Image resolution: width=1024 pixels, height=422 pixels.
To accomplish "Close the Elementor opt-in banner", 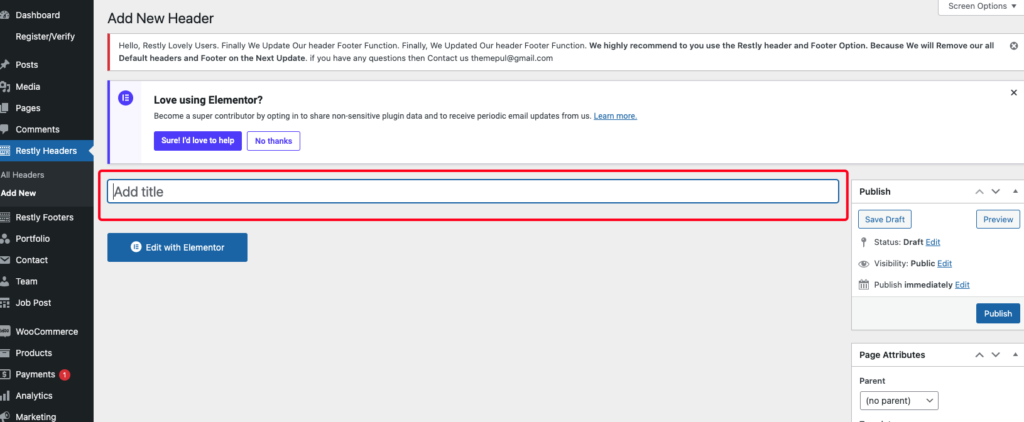I will coord(1013,92).
